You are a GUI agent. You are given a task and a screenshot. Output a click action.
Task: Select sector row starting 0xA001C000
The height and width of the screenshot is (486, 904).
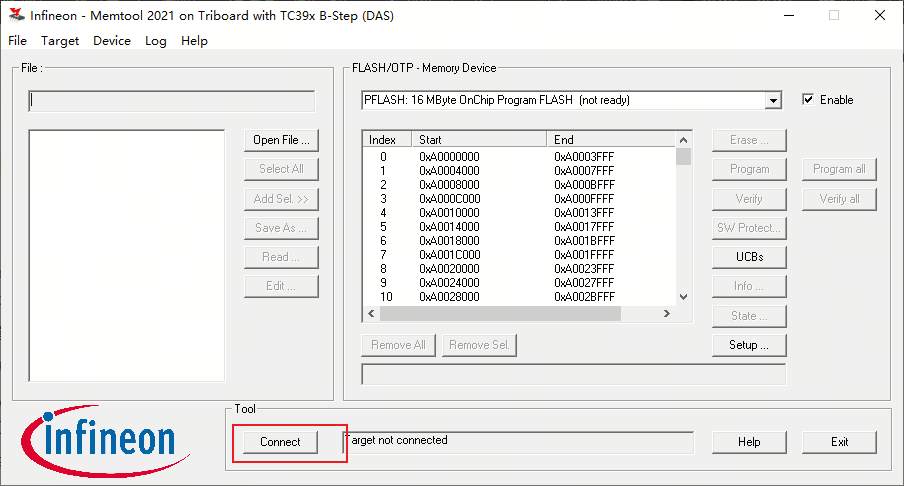point(519,255)
